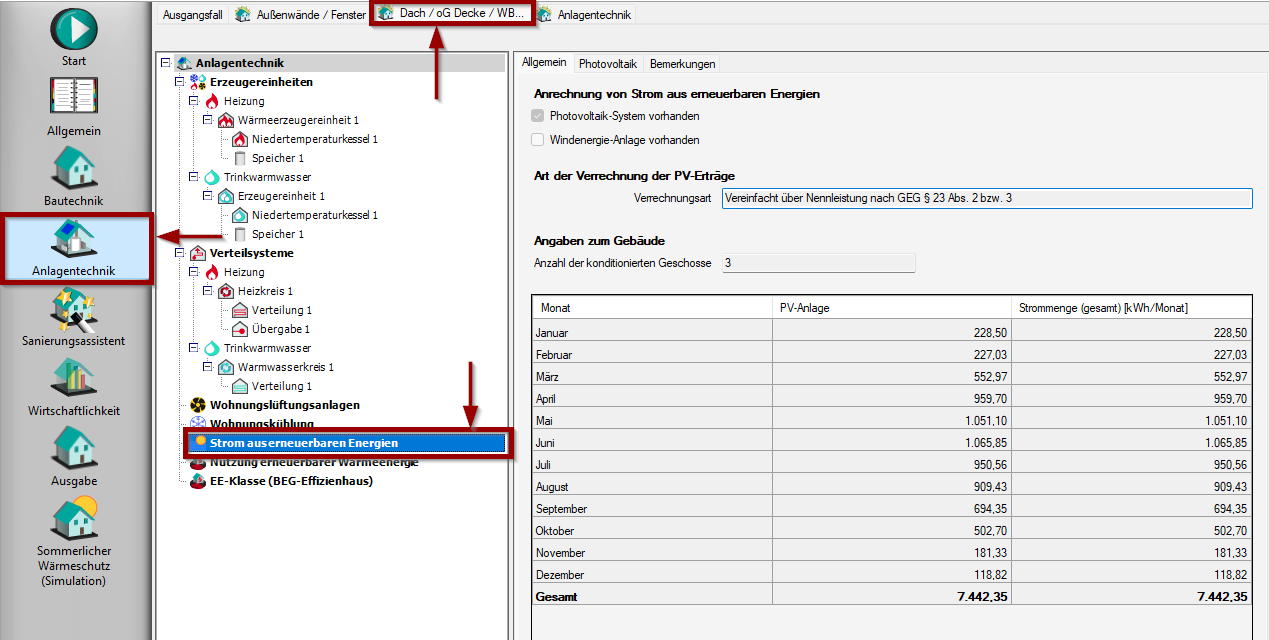Switch to the Bemerkungen tab
This screenshot has height=640, width=1269.
coord(682,64)
